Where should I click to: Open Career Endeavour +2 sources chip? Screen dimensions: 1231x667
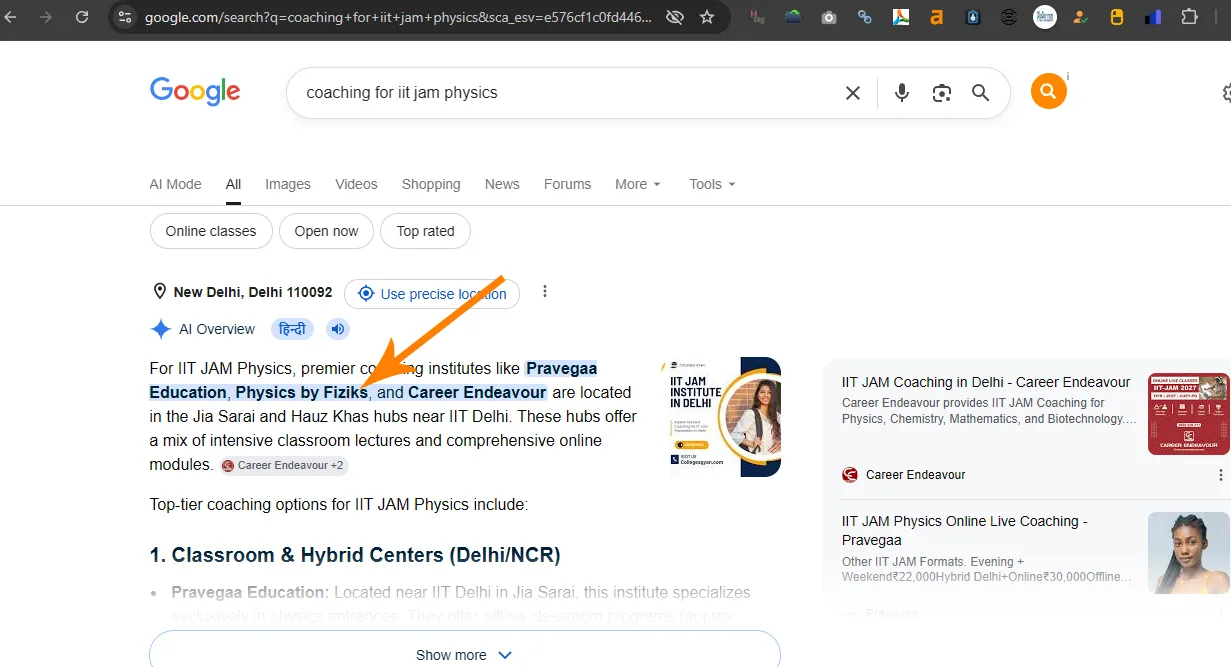284,465
